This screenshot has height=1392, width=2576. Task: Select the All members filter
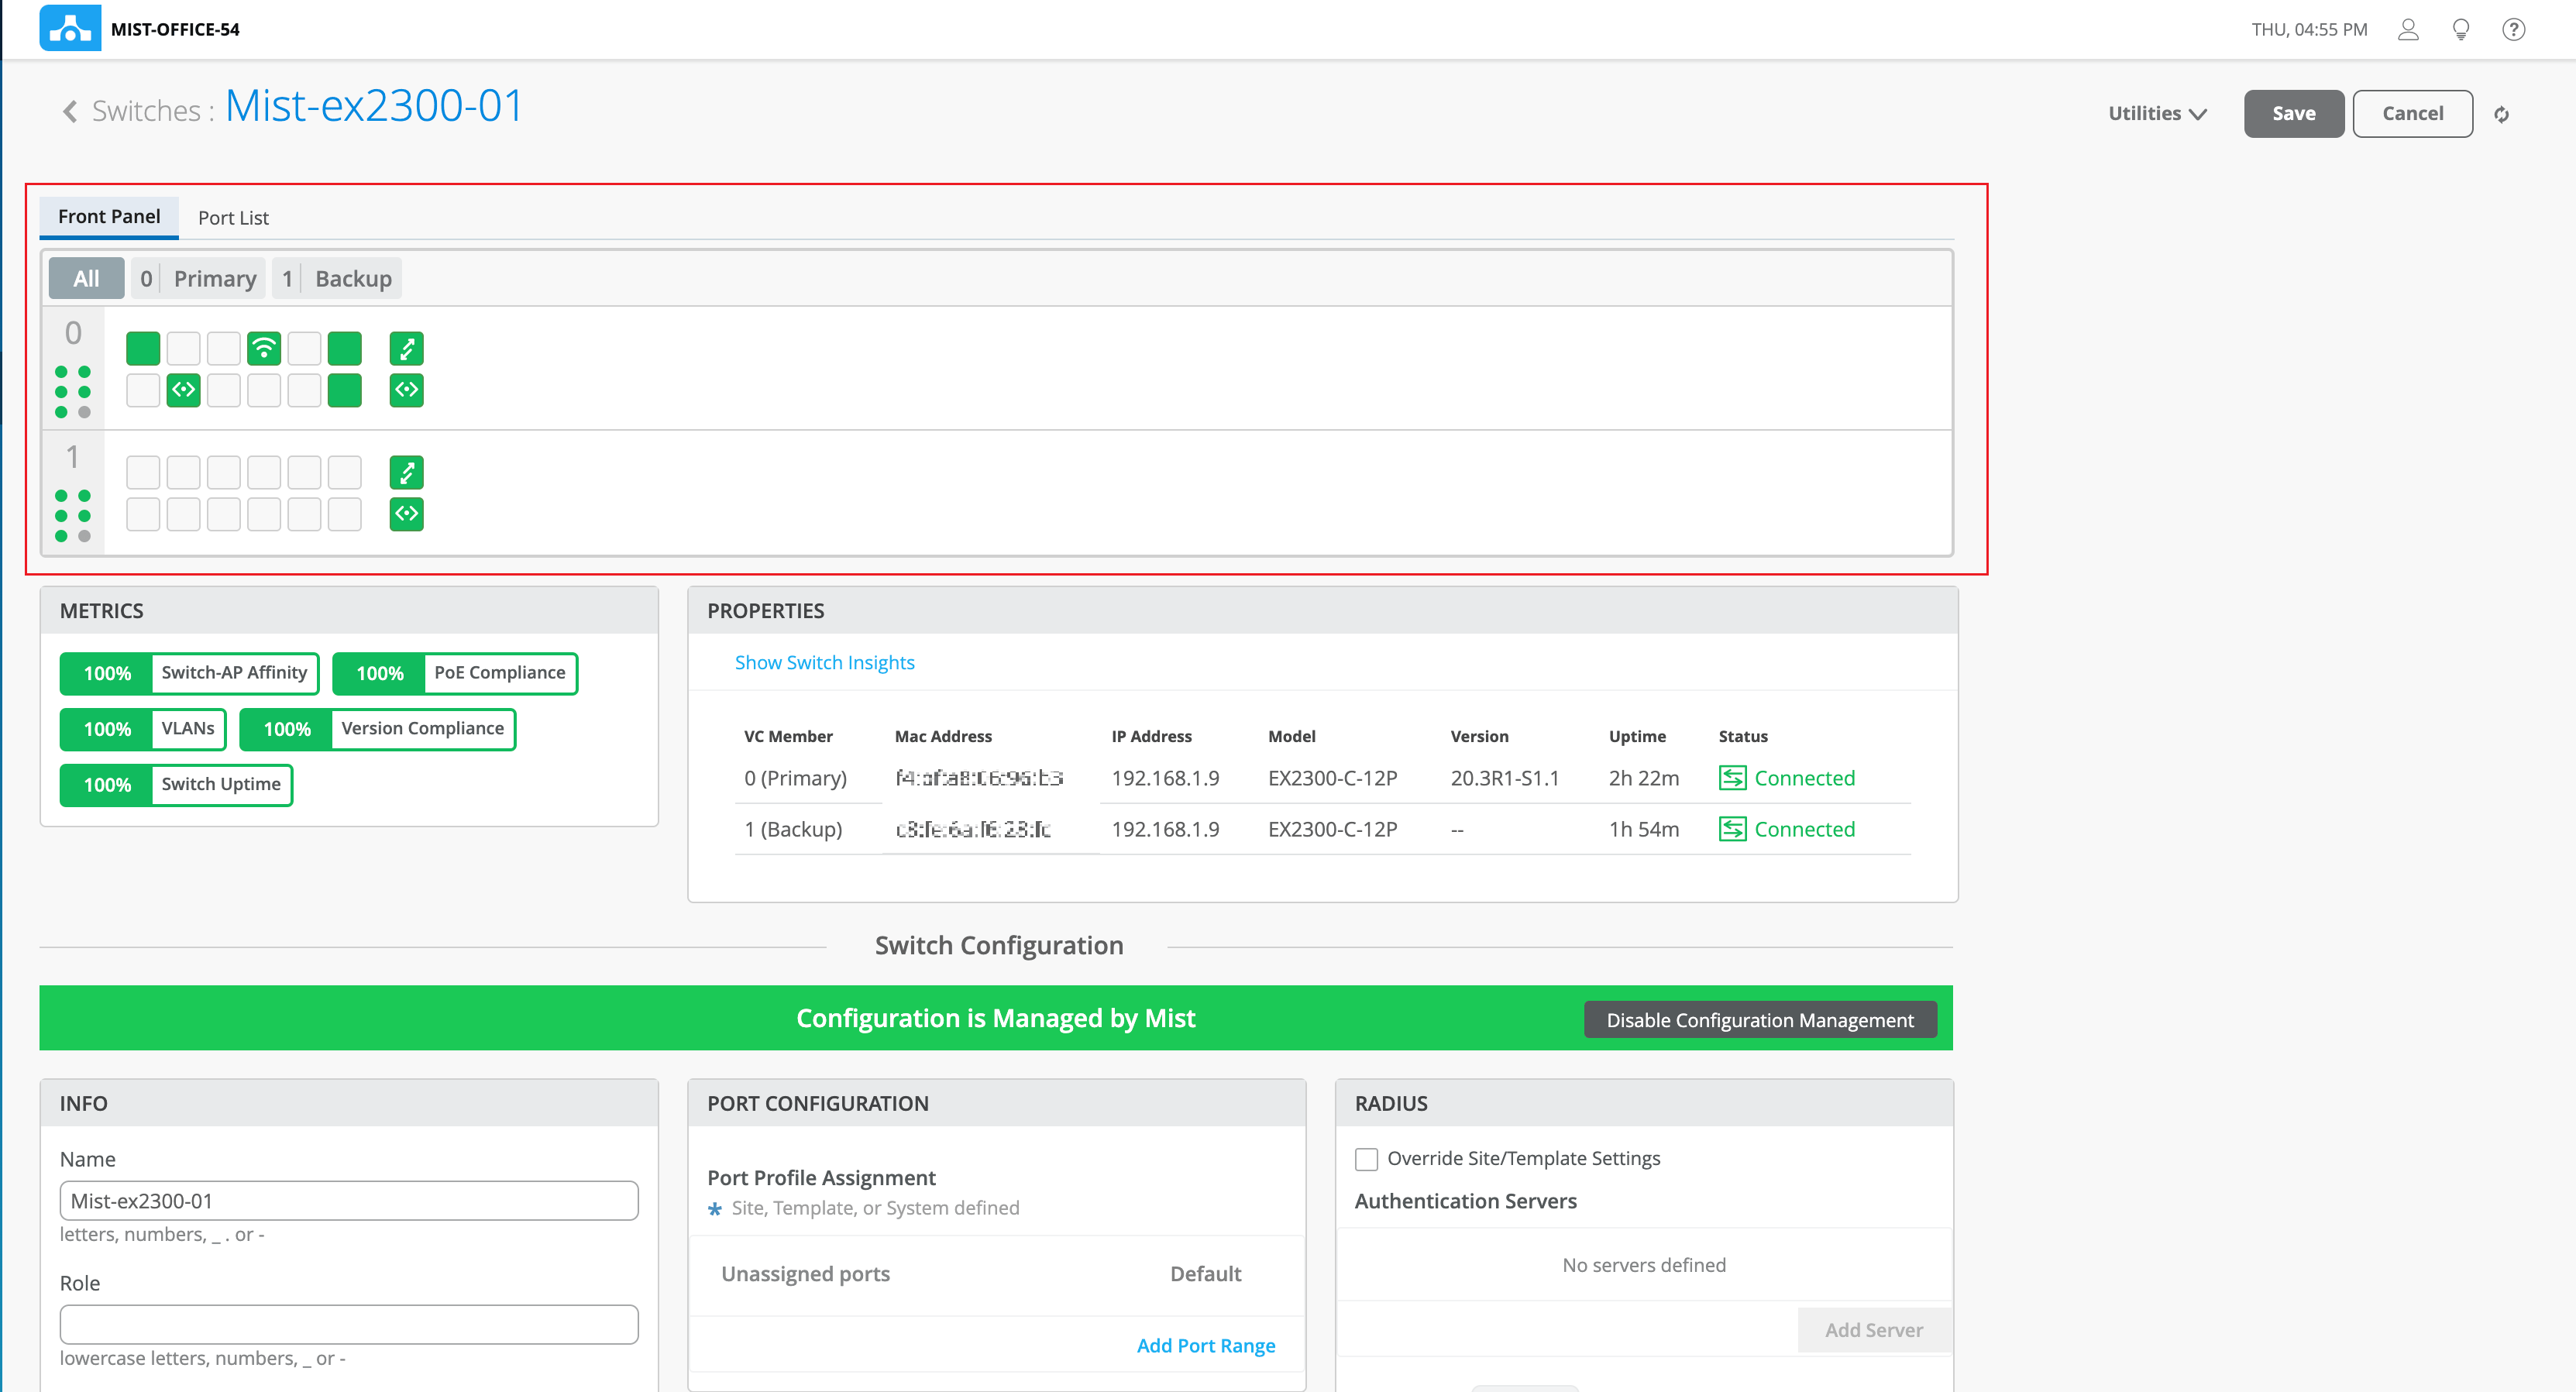[86, 279]
